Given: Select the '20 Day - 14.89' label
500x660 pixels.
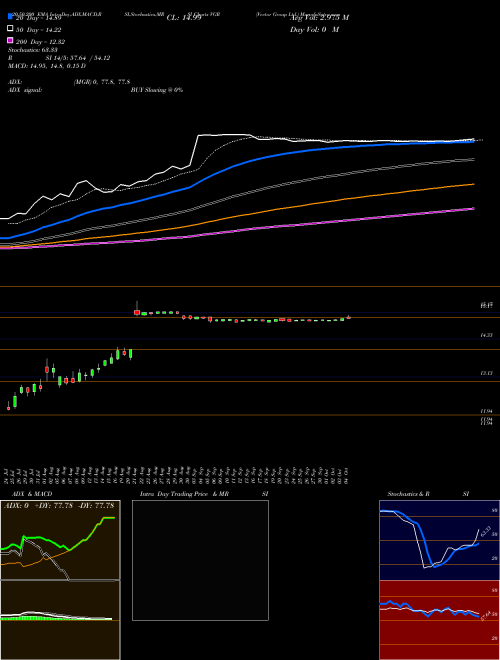Looking at the screenshot, I should pos(39,18).
